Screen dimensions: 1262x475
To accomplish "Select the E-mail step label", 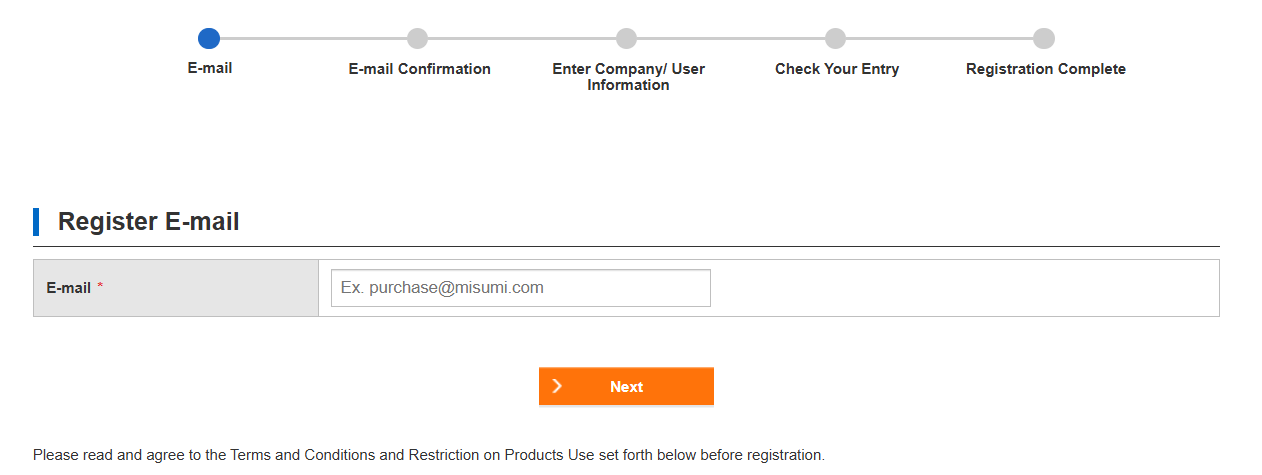I will 210,69.
